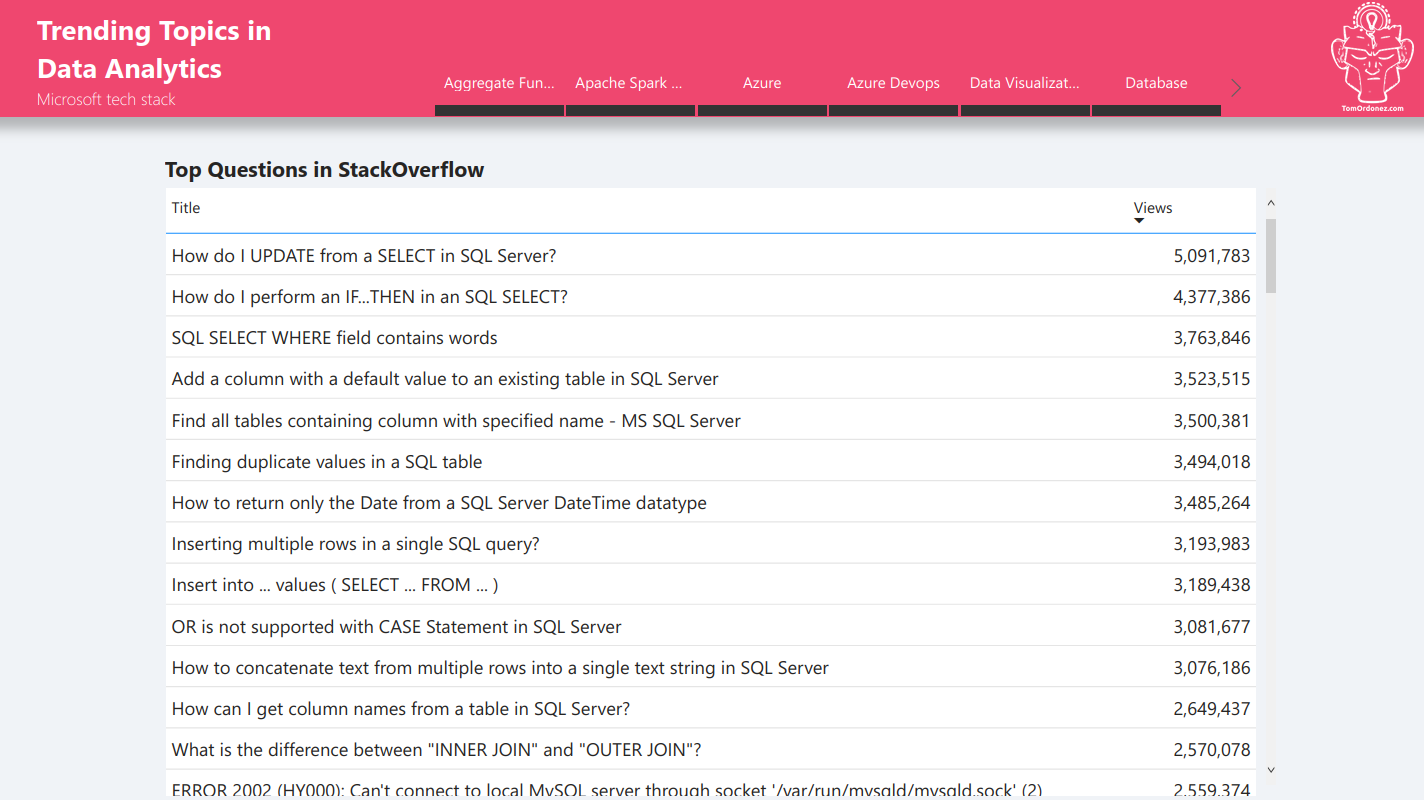The image size is (1424, 800).
Task: Select row Find all tables containing column
Action: click(711, 420)
